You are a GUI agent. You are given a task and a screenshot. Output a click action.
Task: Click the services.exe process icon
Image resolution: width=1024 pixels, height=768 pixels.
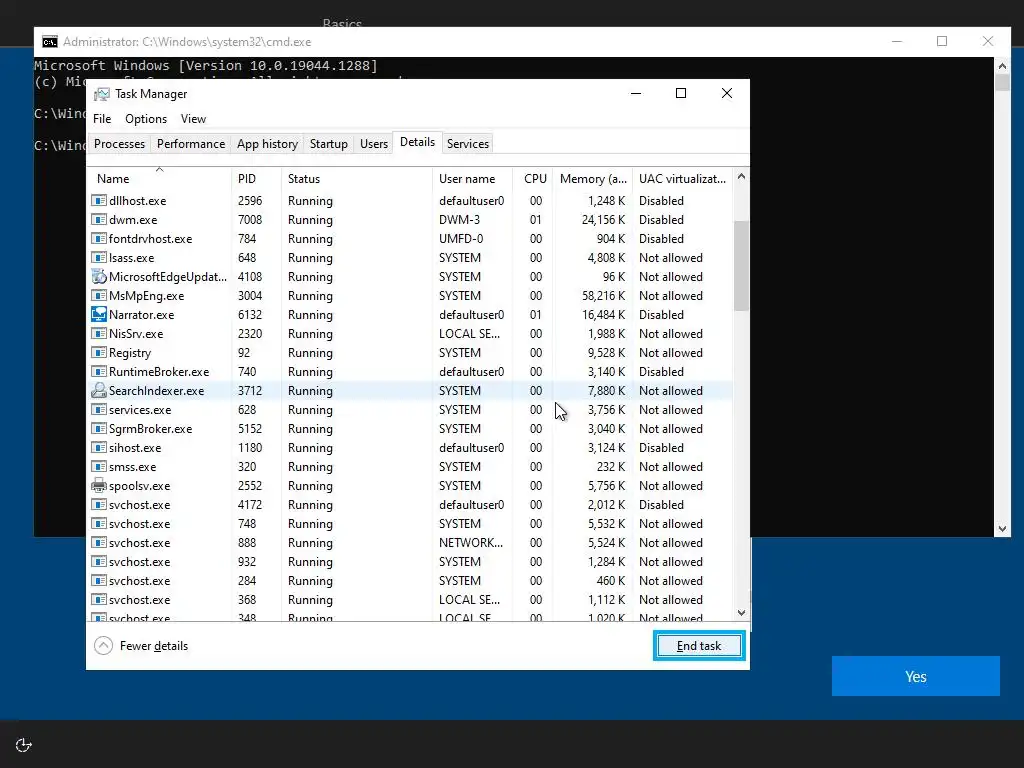click(x=99, y=409)
